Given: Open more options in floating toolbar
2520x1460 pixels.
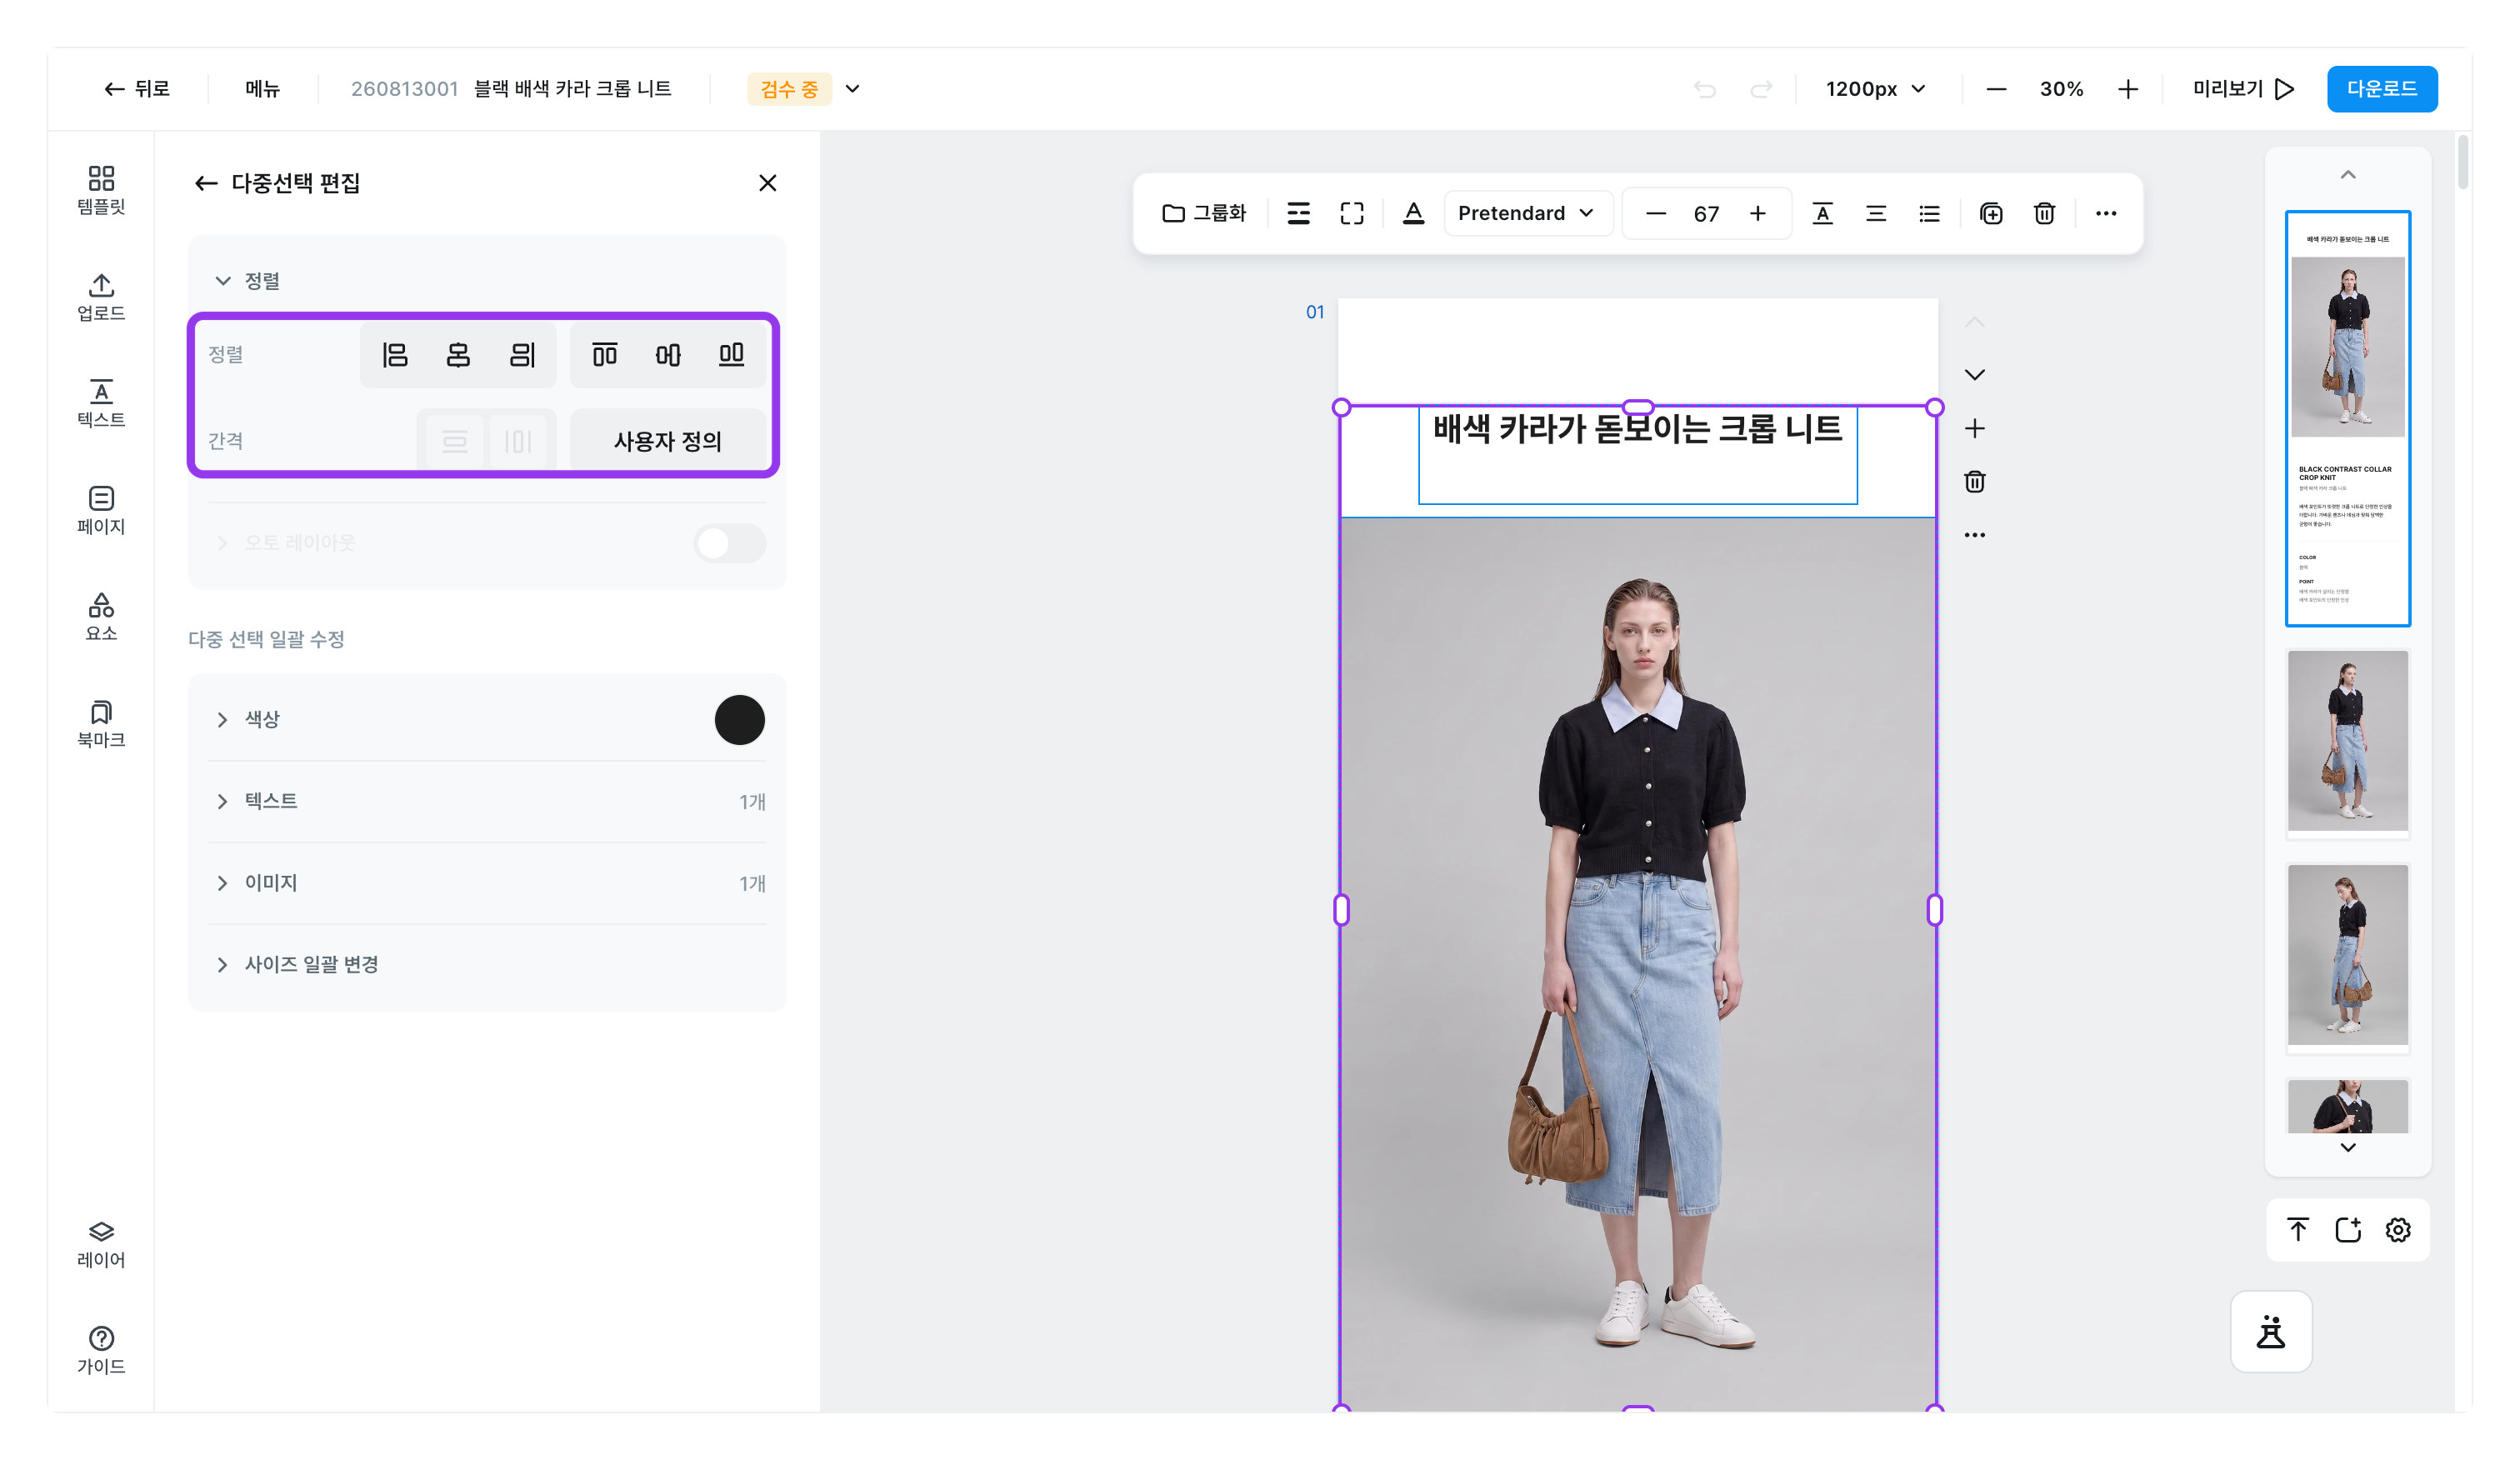Looking at the screenshot, I should tap(2106, 213).
